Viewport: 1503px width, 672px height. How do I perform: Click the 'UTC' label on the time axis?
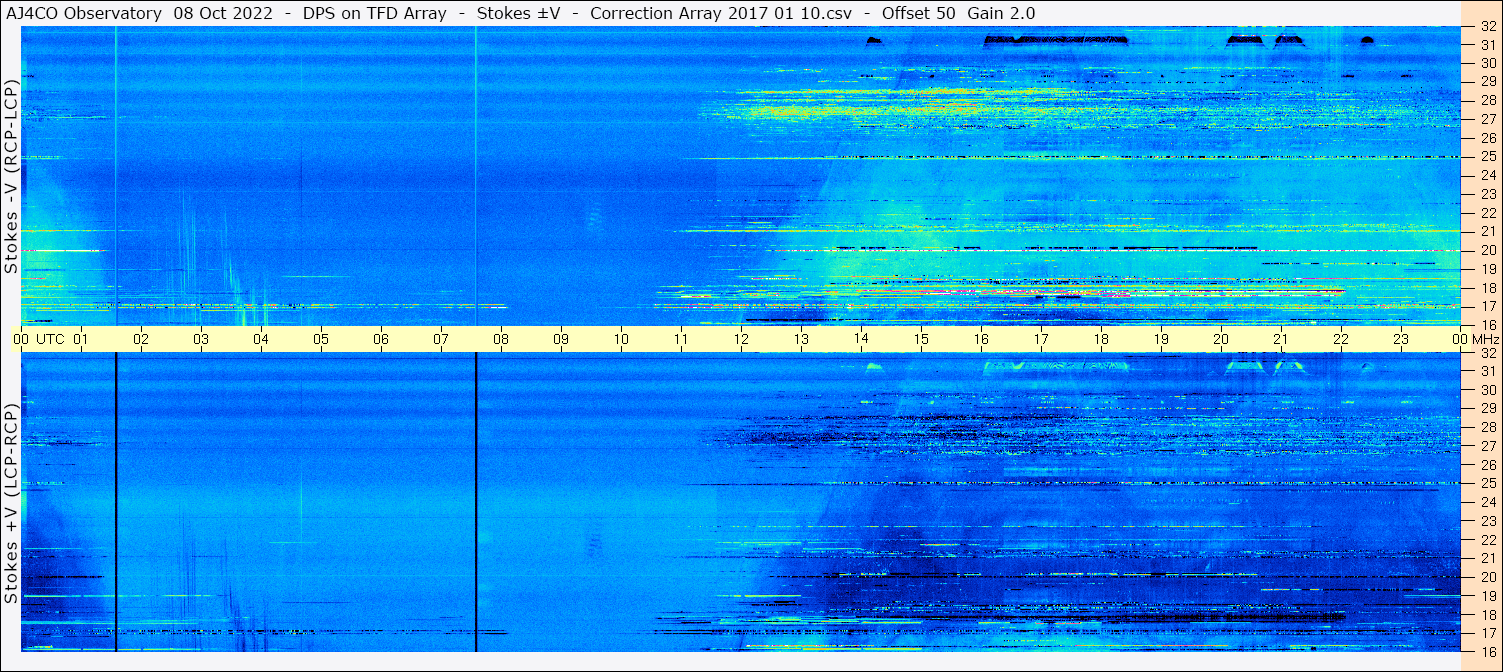tap(50, 339)
